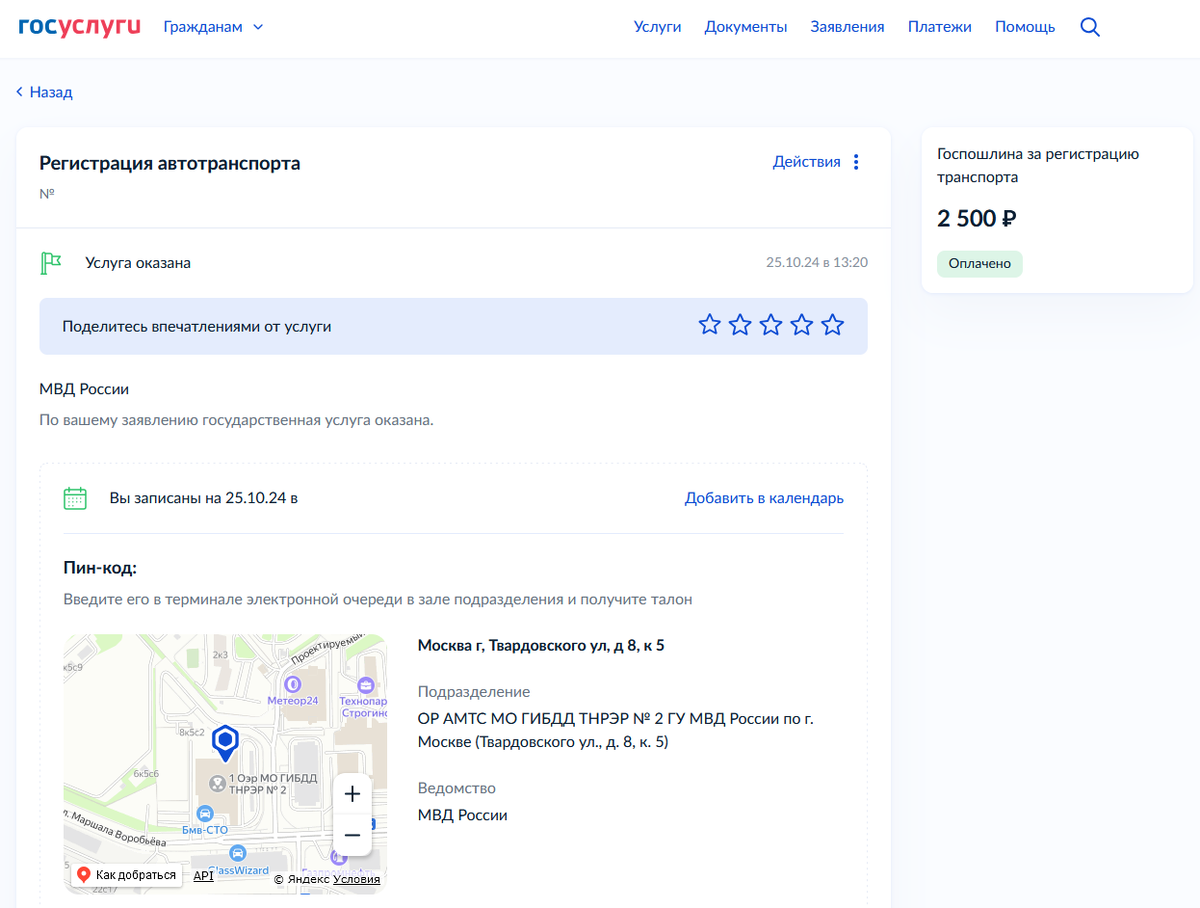Click the green flag status icon
The width and height of the screenshot is (1200, 908).
[x=50, y=263]
